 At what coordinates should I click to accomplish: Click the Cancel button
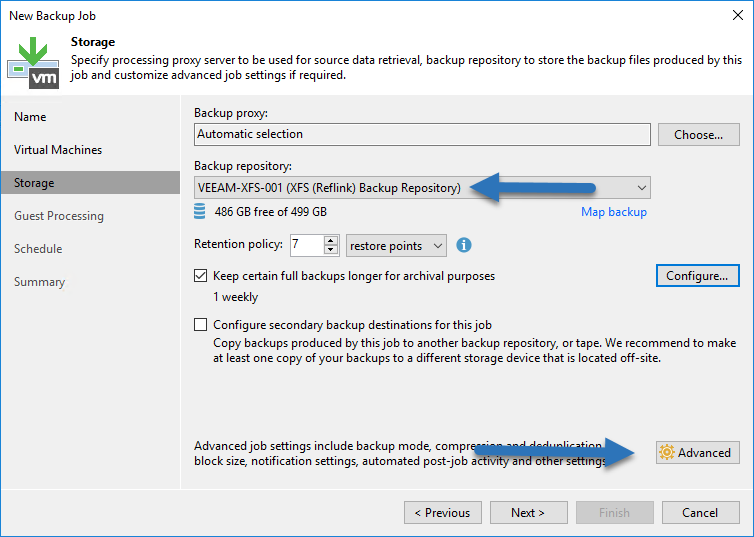tap(700, 512)
